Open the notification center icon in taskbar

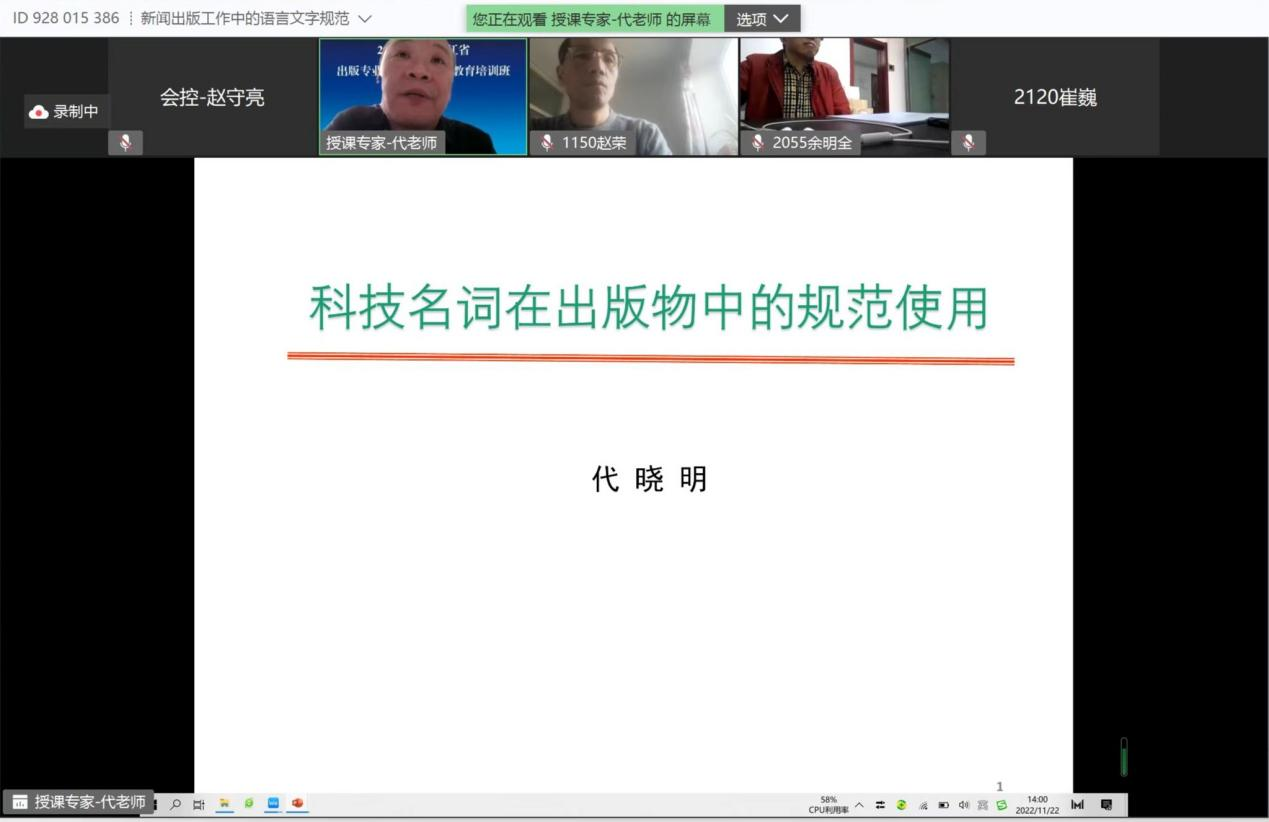coord(1106,805)
